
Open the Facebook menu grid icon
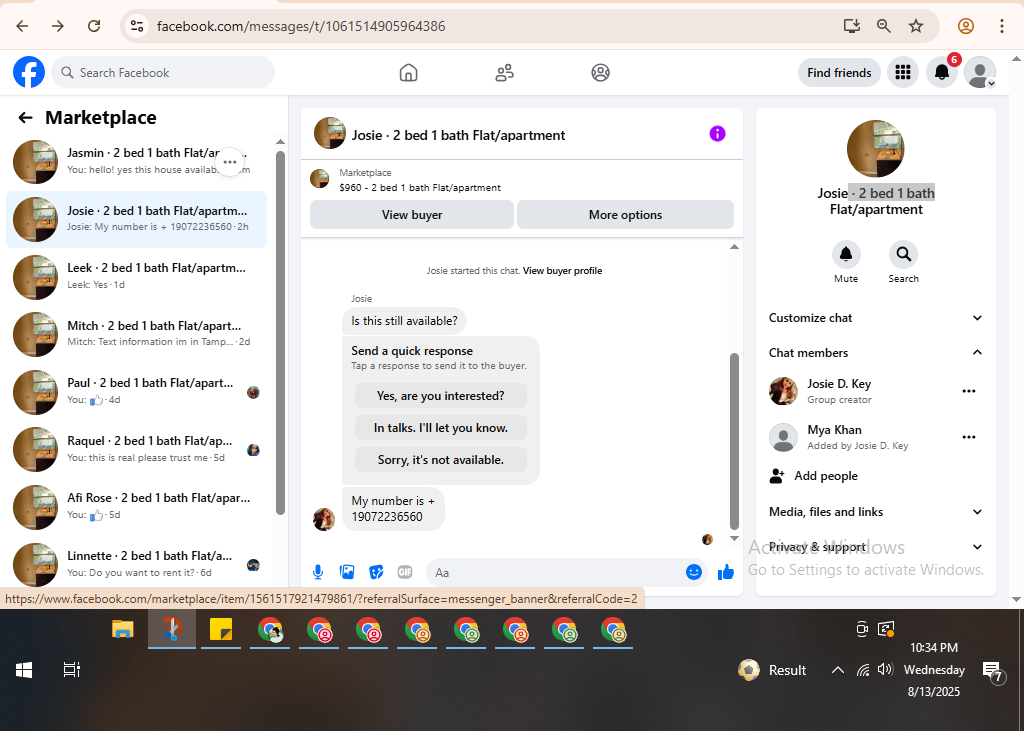[x=903, y=73]
